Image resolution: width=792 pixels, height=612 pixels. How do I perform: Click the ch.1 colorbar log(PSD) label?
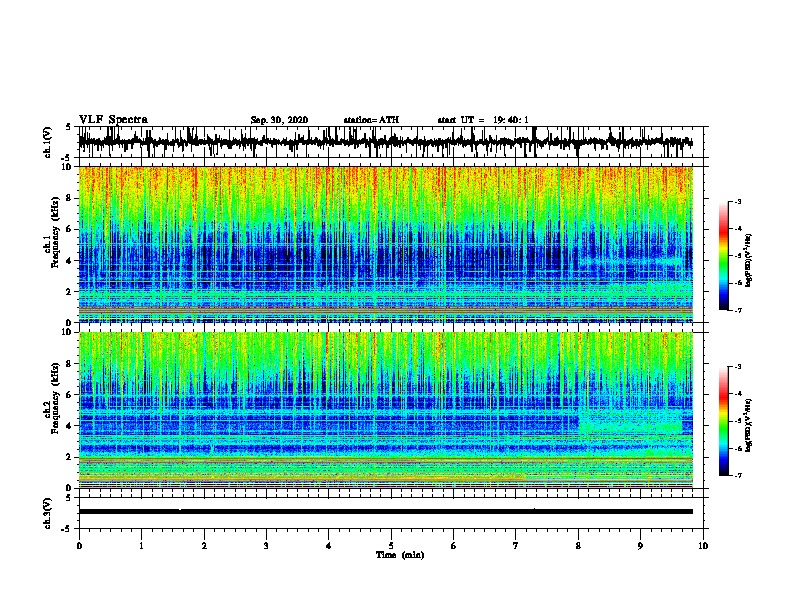pyautogui.click(x=749, y=261)
